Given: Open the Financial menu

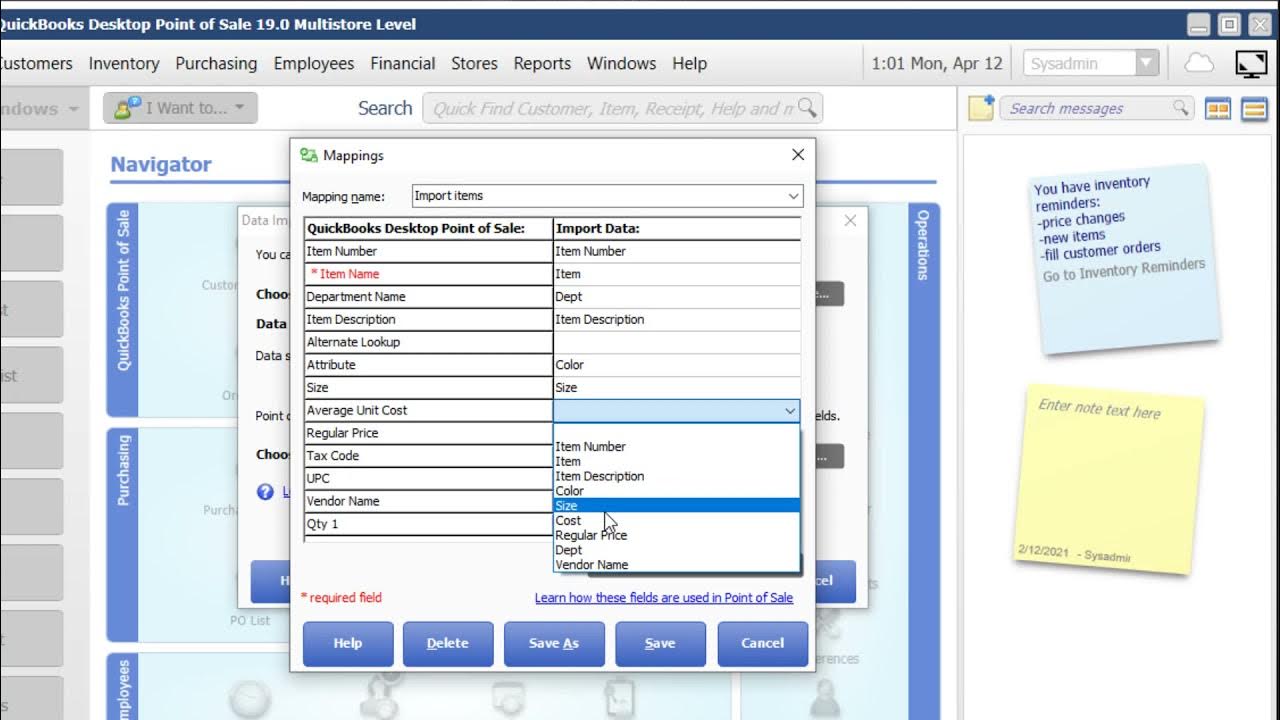Looking at the screenshot, I should click(x=403, y=63).
